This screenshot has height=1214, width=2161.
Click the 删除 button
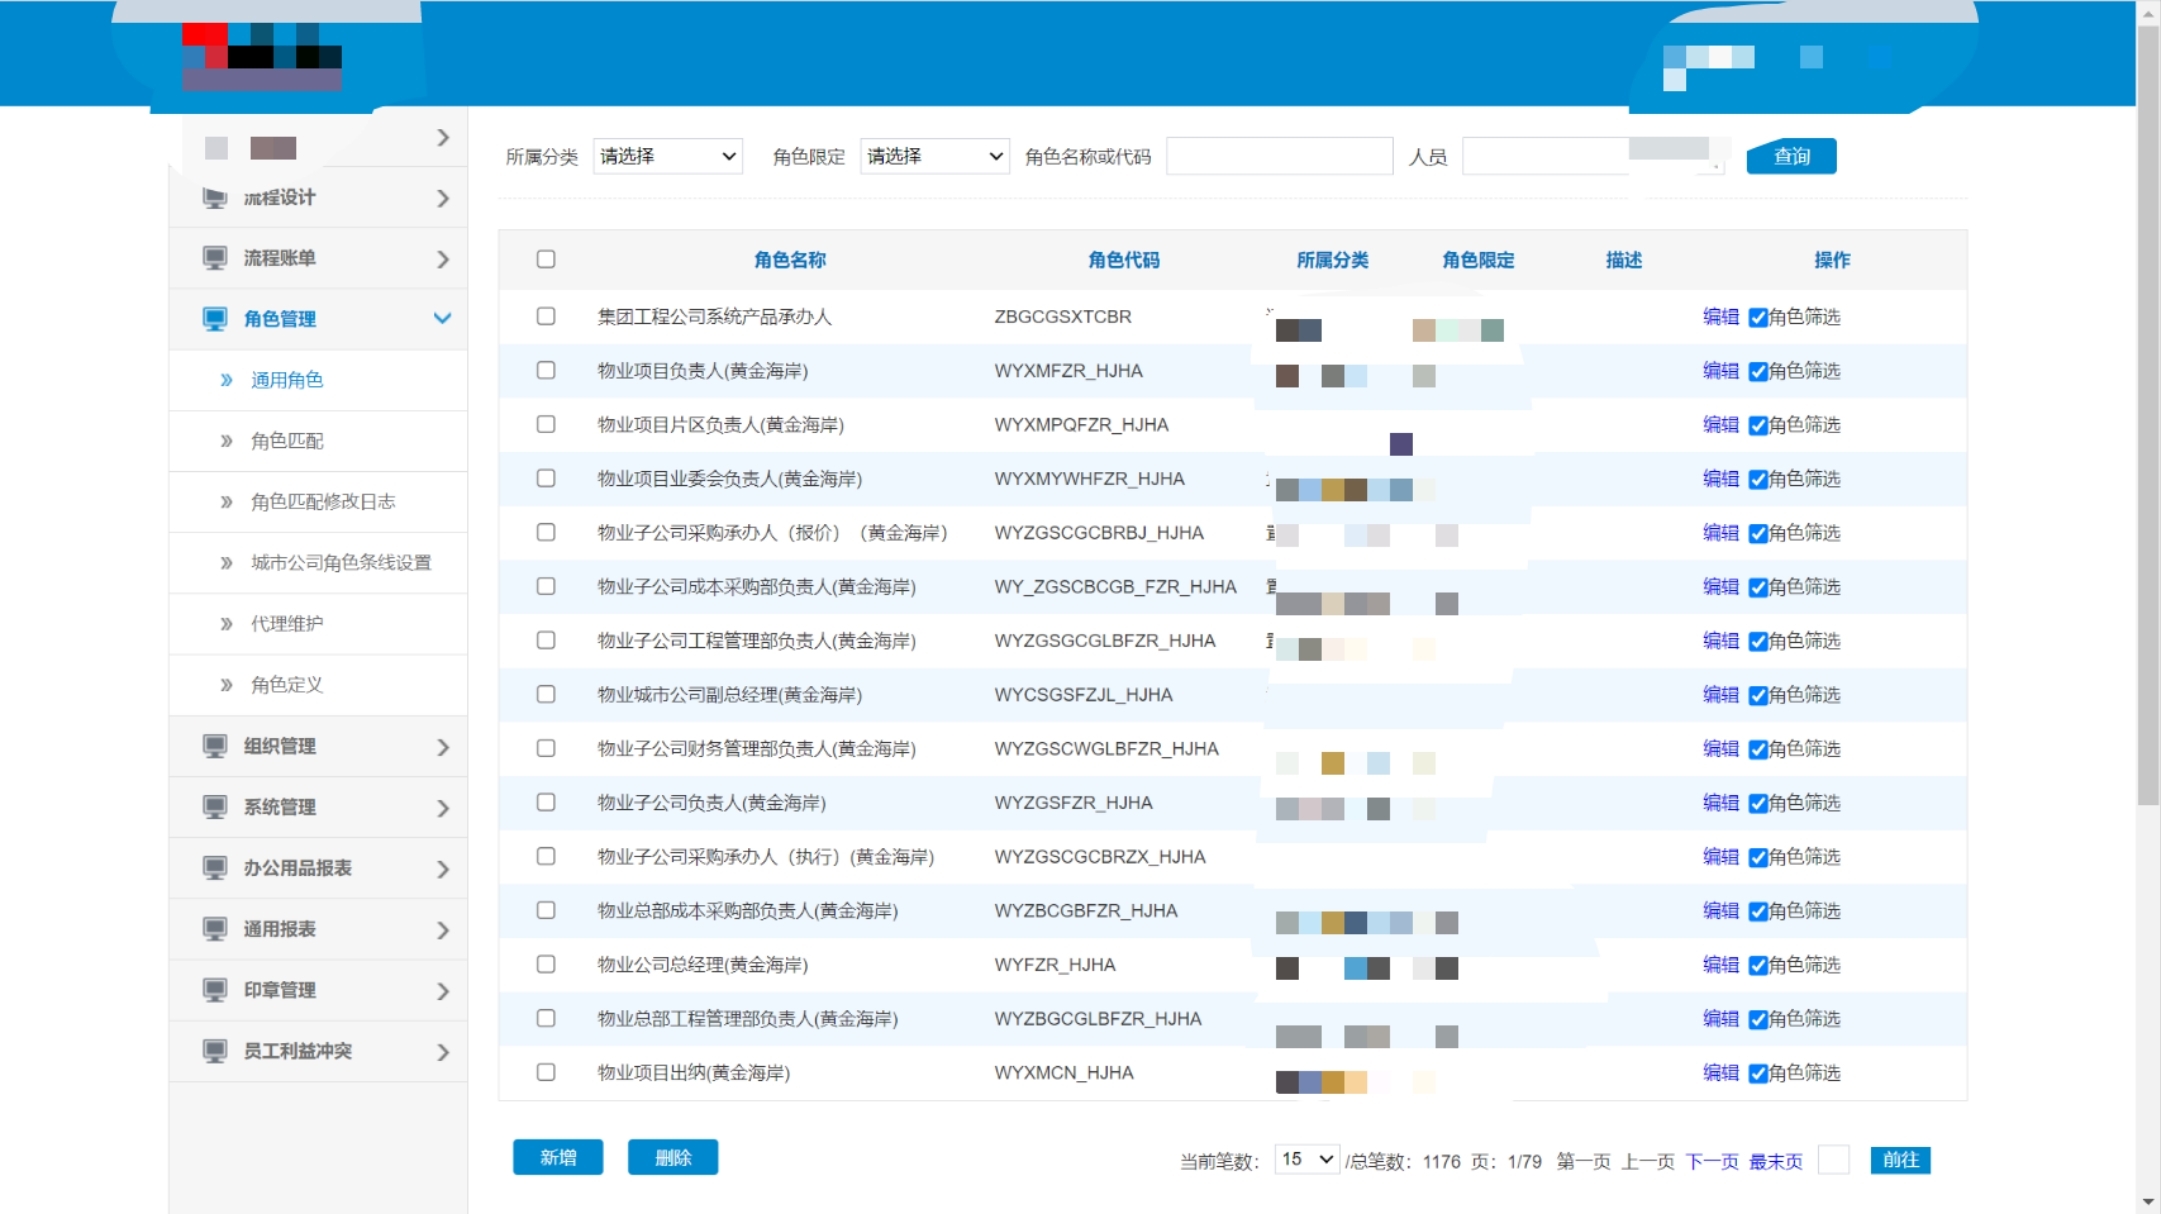coord(673,1157)
